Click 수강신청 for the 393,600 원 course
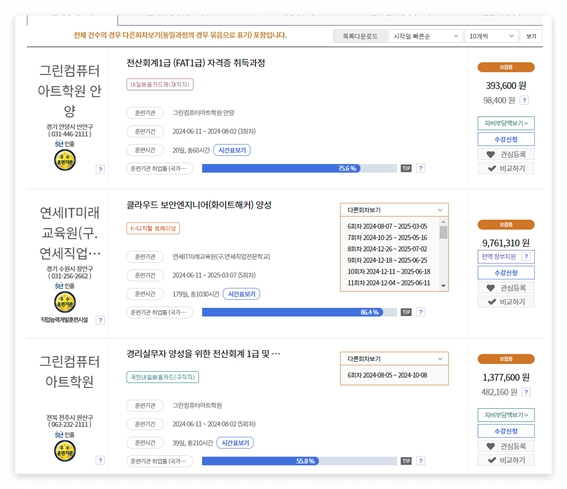Image resolution: width=567 pixels, height=489 pixels. pyautogui.click(x=506, y=139)
